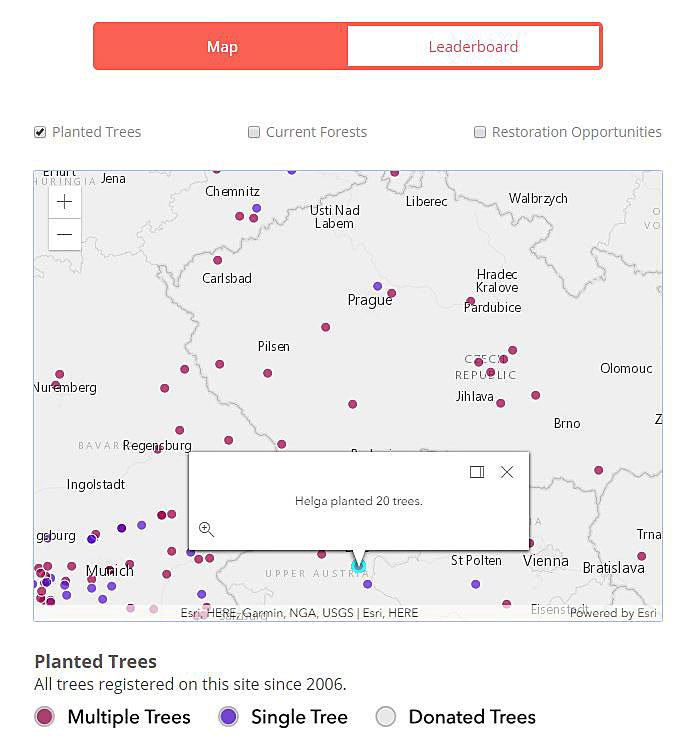
Task: Enable the Current Forests checkbox
Action: point(254,132)
